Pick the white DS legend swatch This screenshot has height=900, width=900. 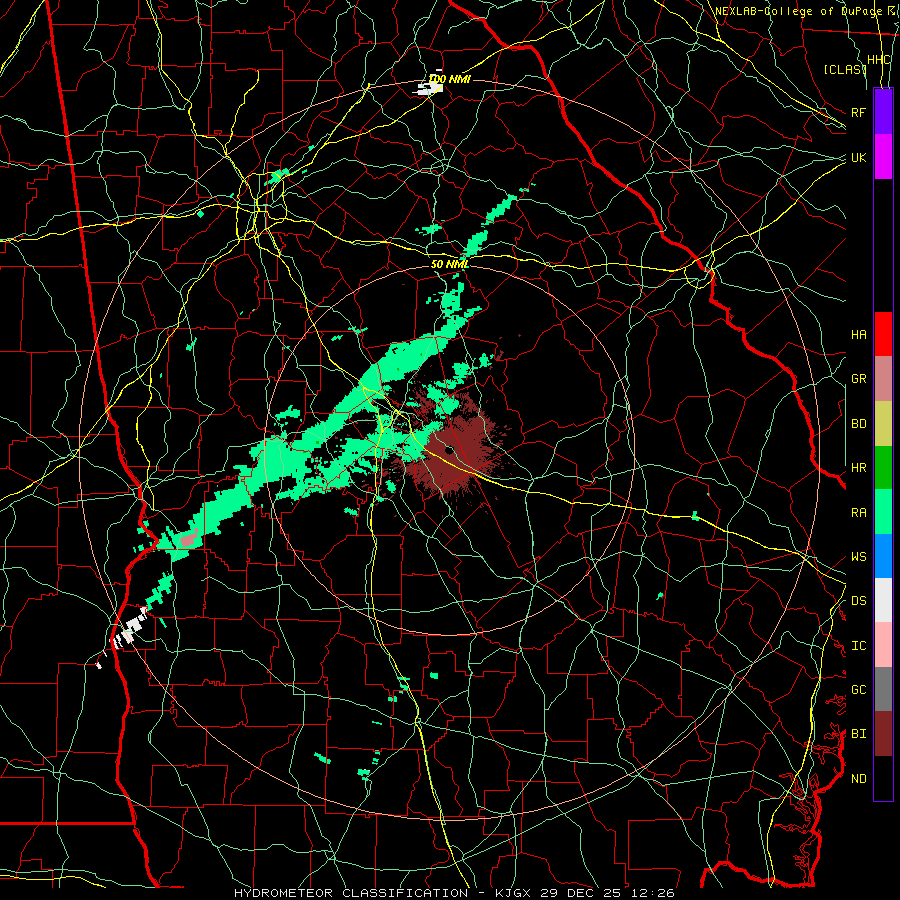click(883, 600)
